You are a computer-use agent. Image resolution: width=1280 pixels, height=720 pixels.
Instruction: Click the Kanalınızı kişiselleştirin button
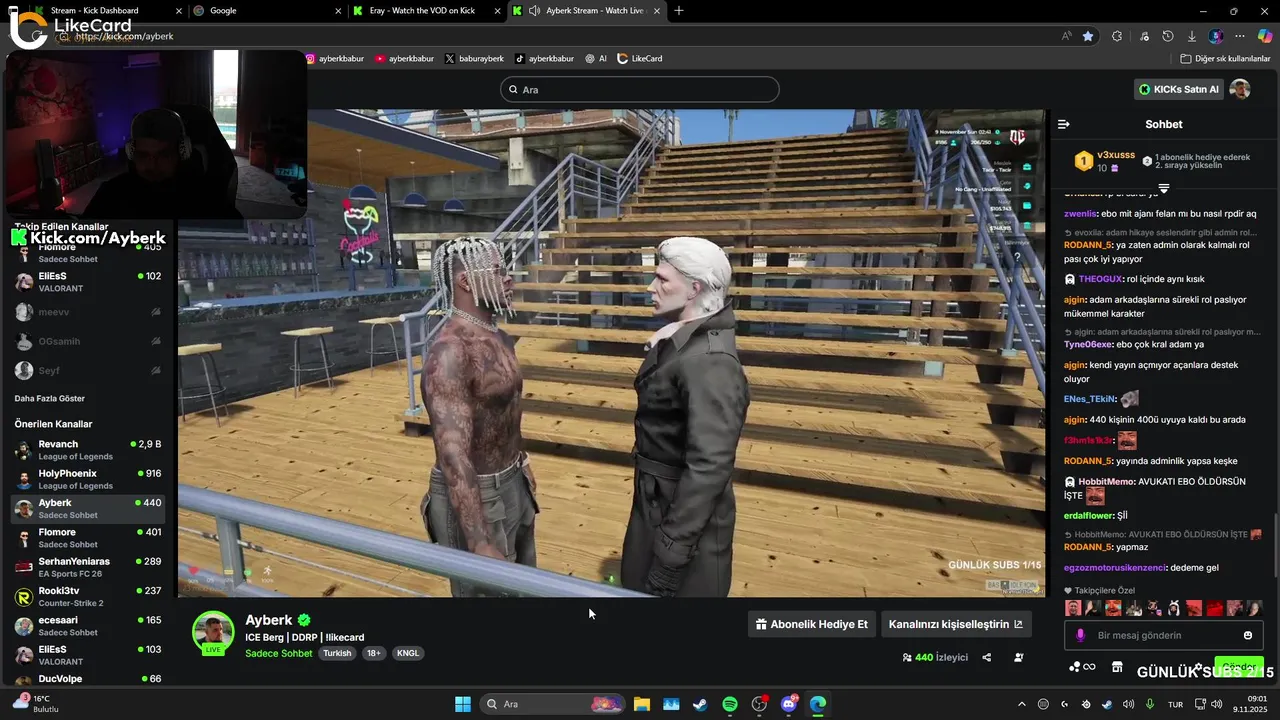[x=956, y=624]
